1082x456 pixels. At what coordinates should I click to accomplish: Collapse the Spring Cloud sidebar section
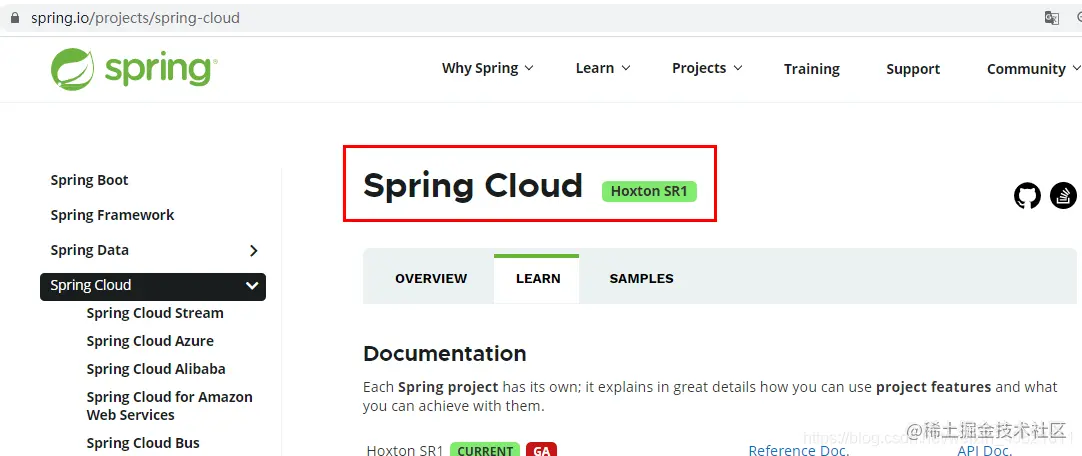[252, 286]
